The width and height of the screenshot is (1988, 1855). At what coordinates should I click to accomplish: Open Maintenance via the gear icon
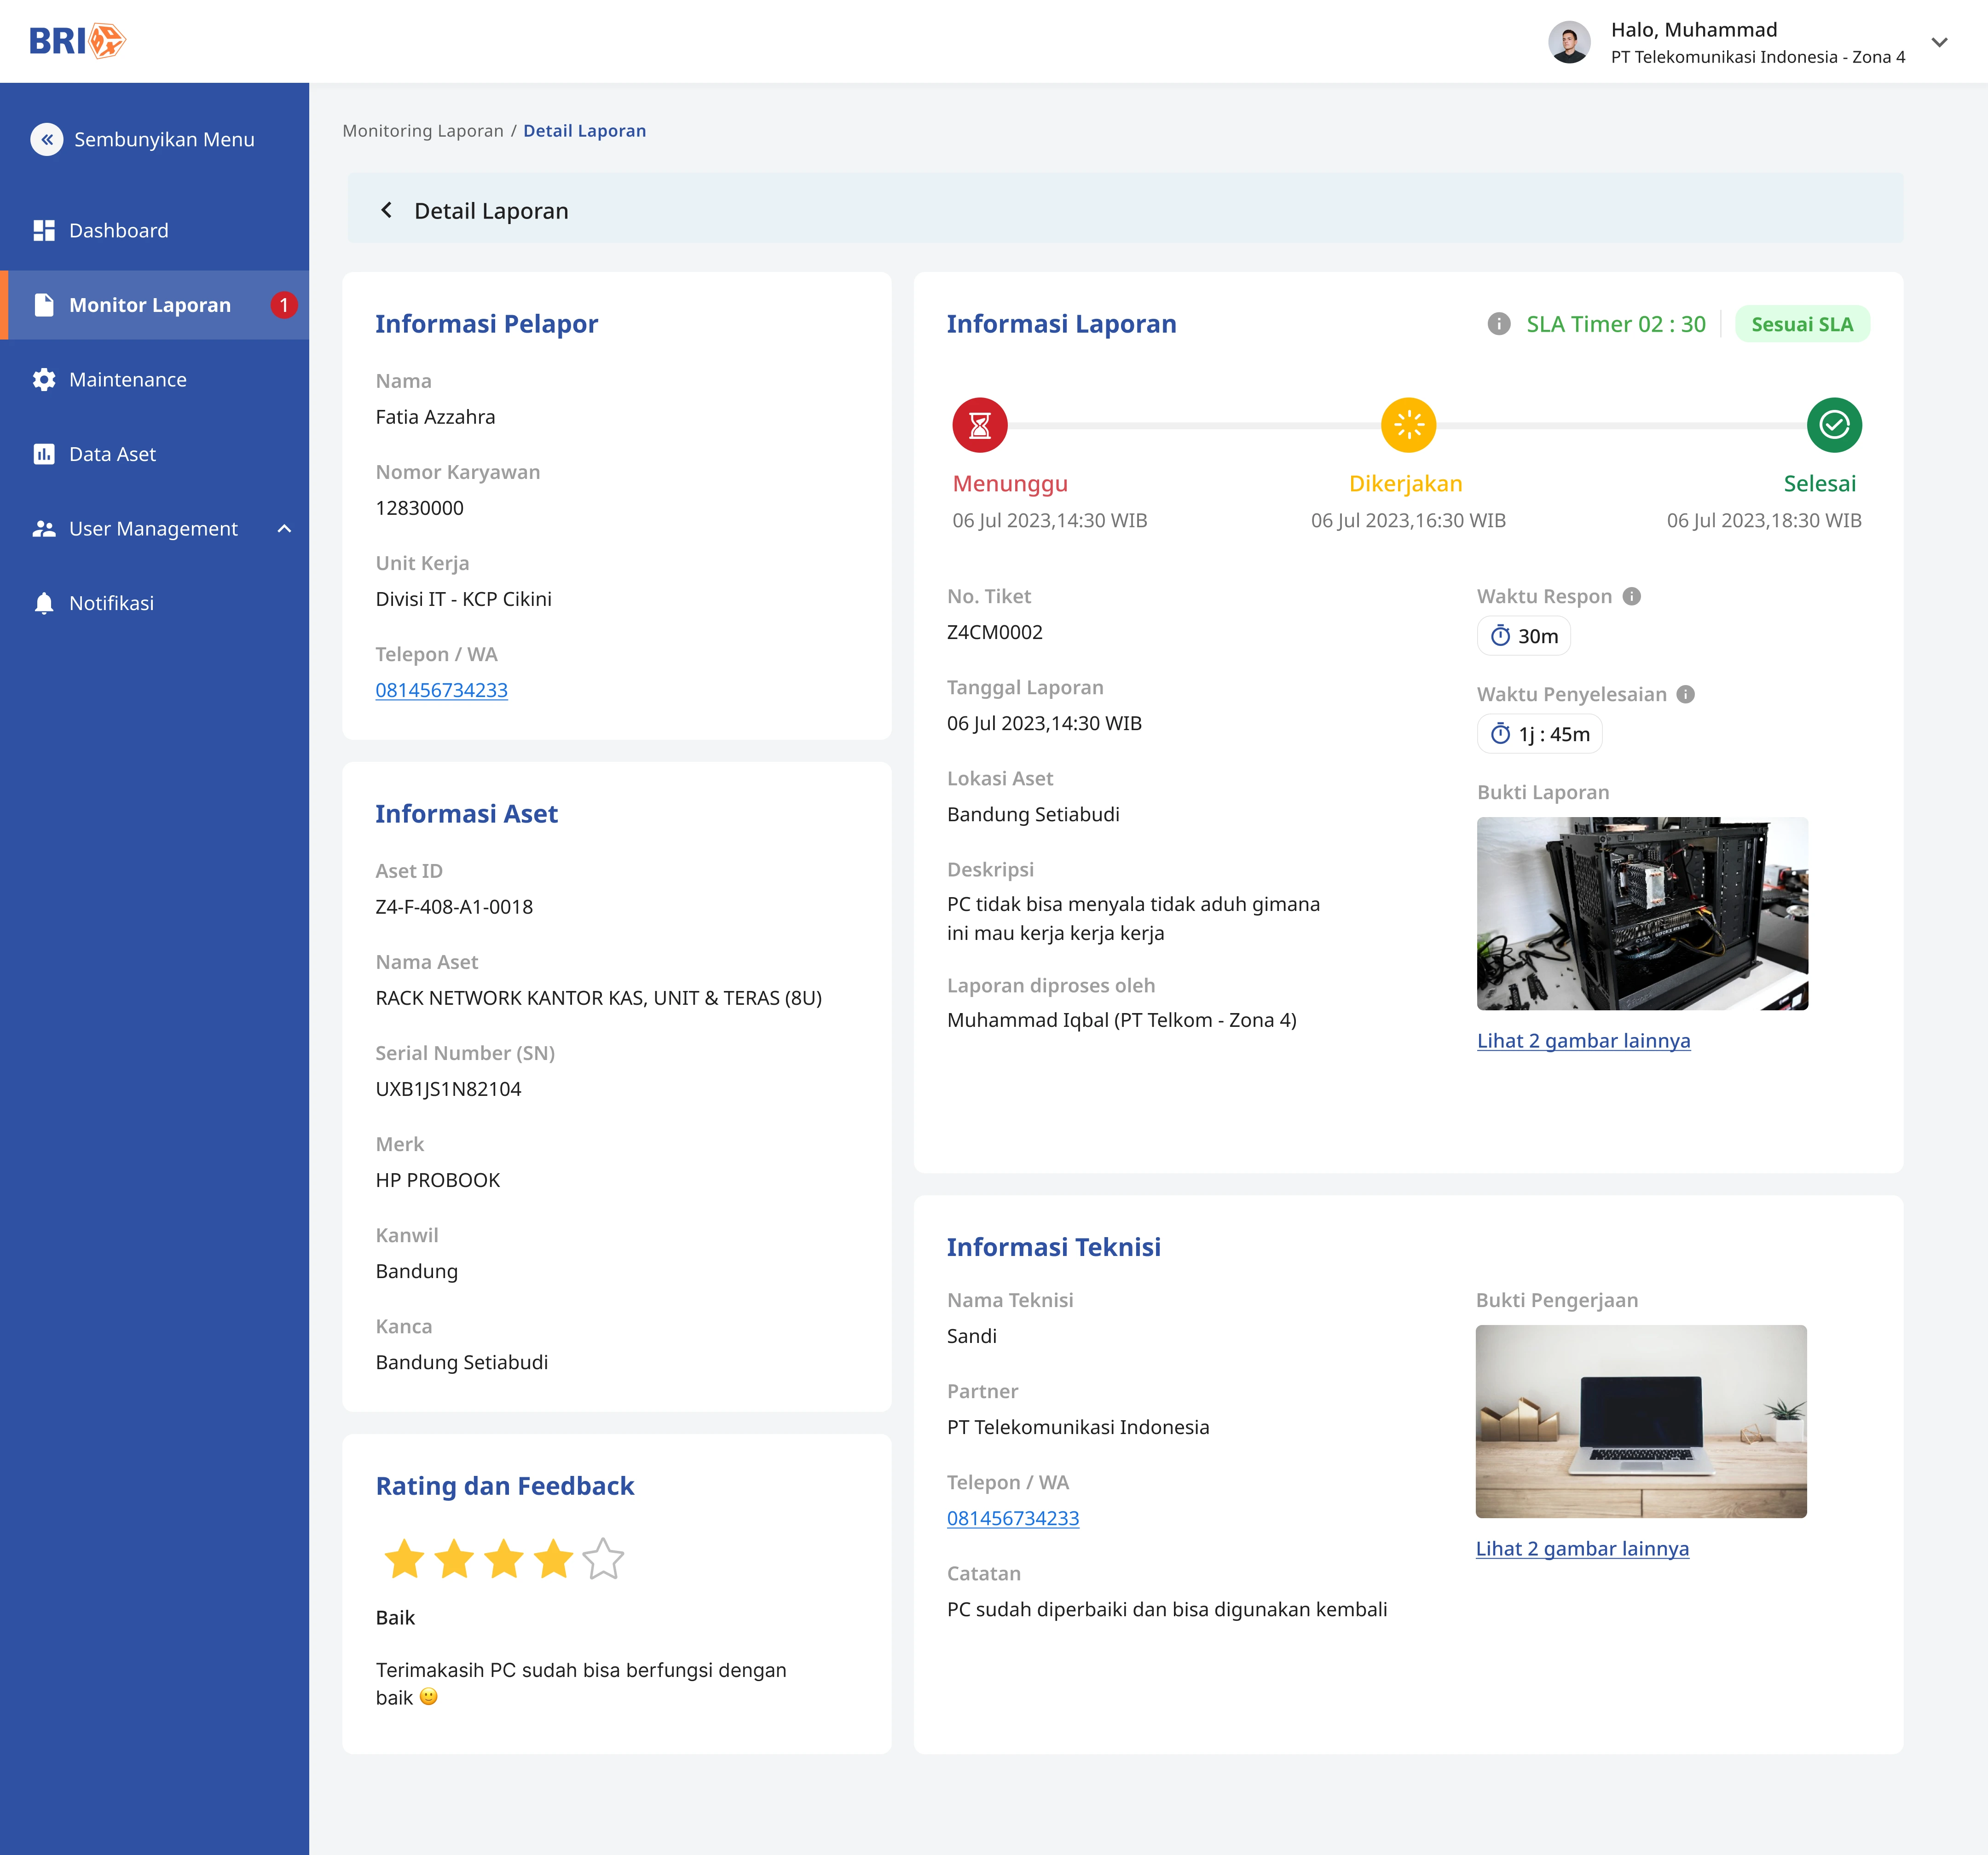(44, 379)
